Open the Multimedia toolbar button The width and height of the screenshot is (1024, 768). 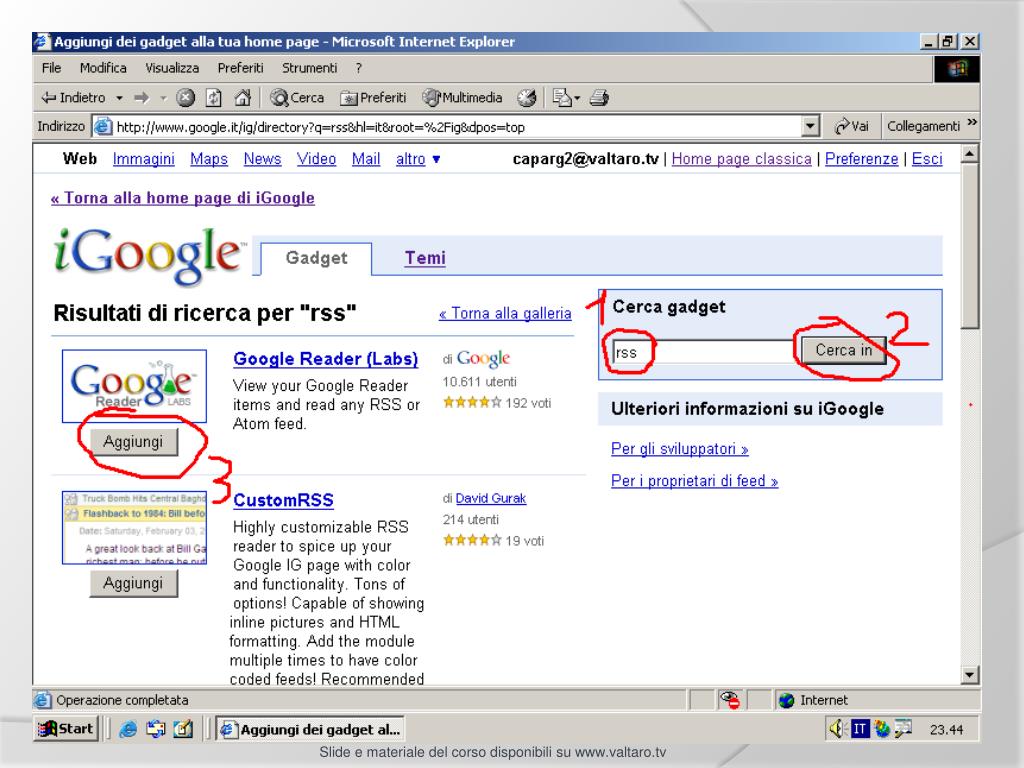click(x=462, y=98)
